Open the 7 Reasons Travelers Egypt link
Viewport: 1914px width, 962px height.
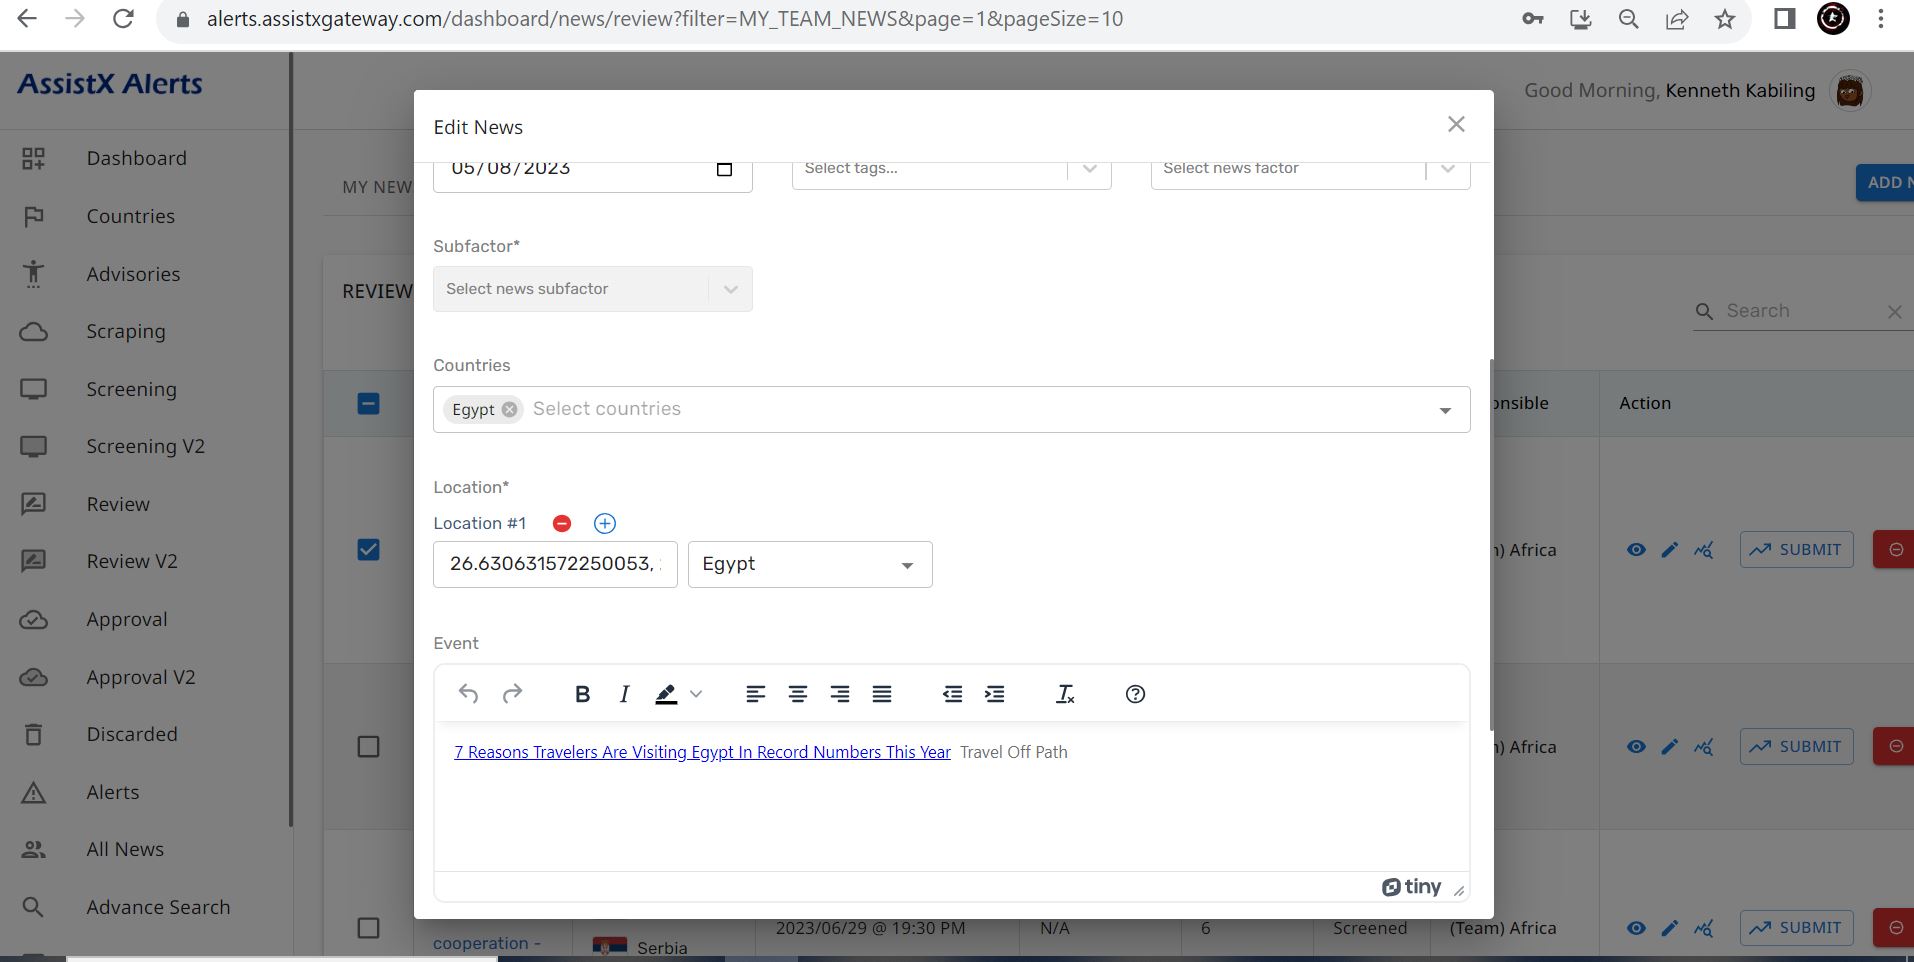(702, 752)
